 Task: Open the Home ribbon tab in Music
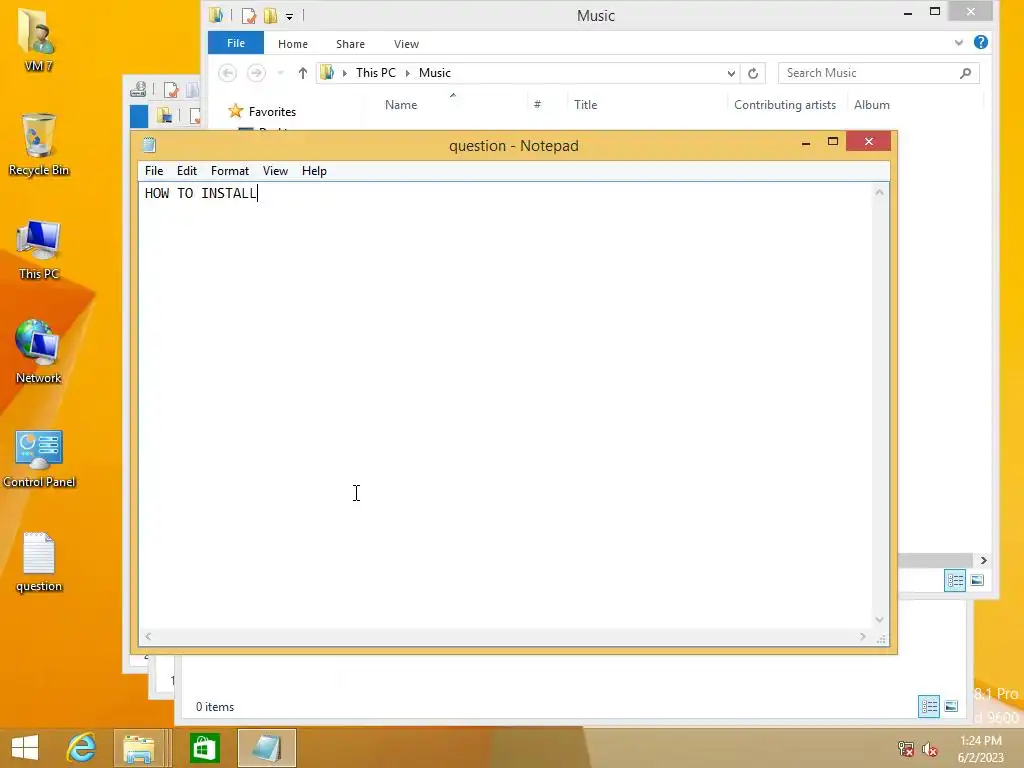(x=293, y=44)
